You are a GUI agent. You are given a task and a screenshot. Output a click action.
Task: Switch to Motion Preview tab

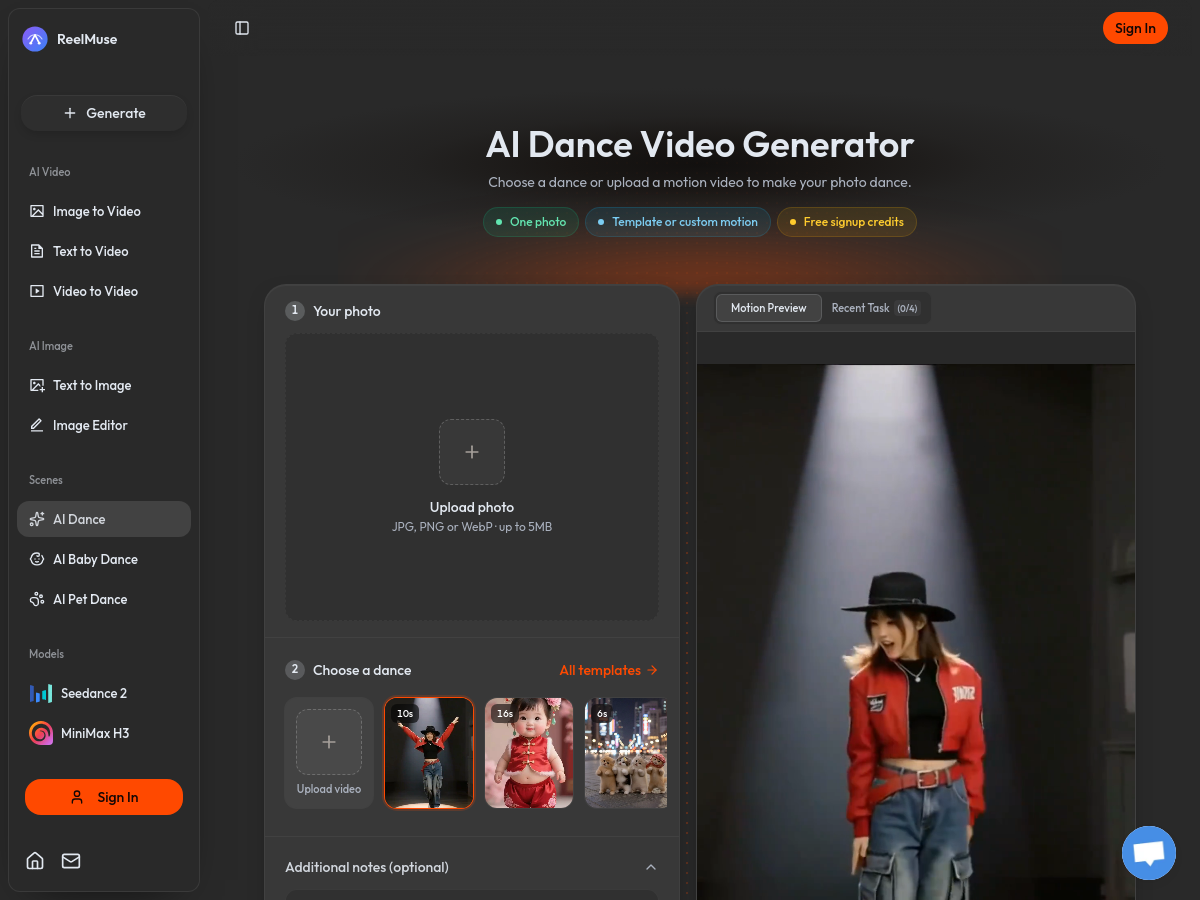click(768, 308)
